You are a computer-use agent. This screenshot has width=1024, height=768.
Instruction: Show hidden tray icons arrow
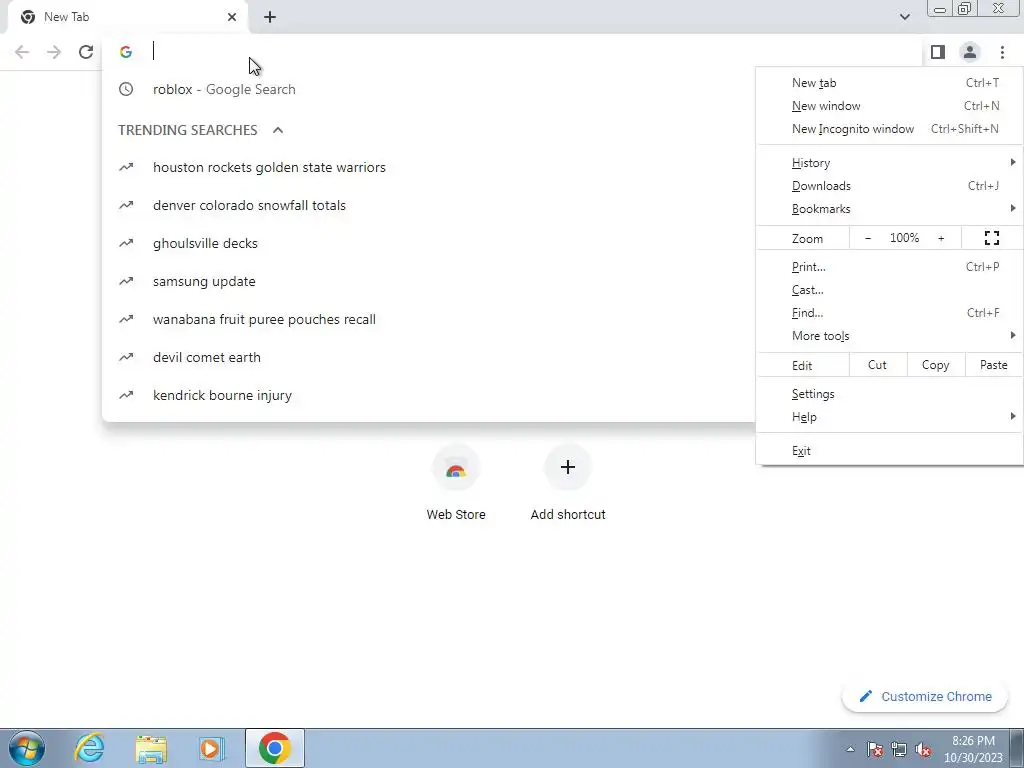[x=850, y=749]
